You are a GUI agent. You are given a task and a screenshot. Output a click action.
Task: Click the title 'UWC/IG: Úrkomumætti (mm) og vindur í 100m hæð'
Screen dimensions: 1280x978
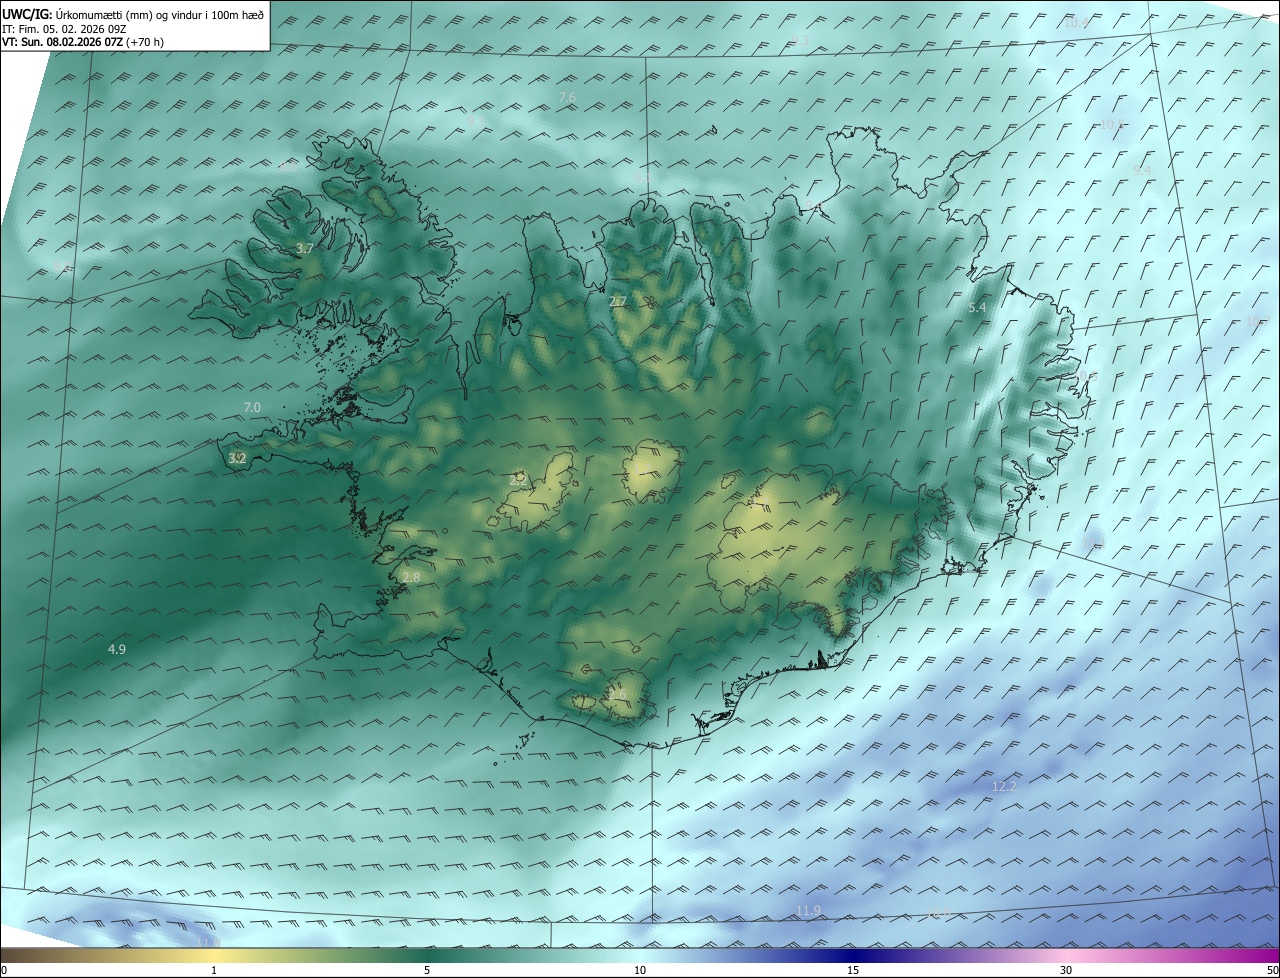click(x=133, y=14)
